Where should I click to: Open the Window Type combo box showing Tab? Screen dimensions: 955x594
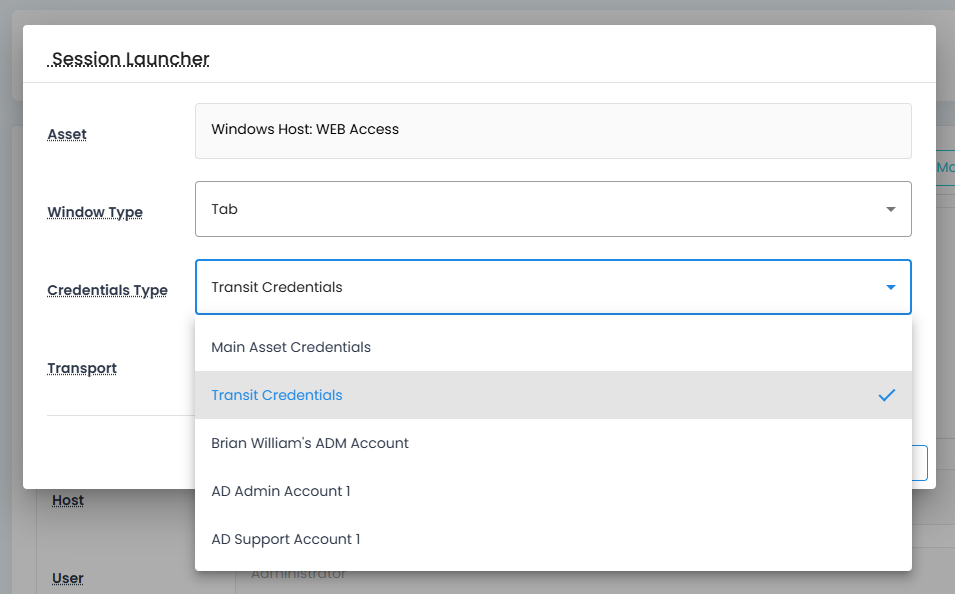(540, 209)
